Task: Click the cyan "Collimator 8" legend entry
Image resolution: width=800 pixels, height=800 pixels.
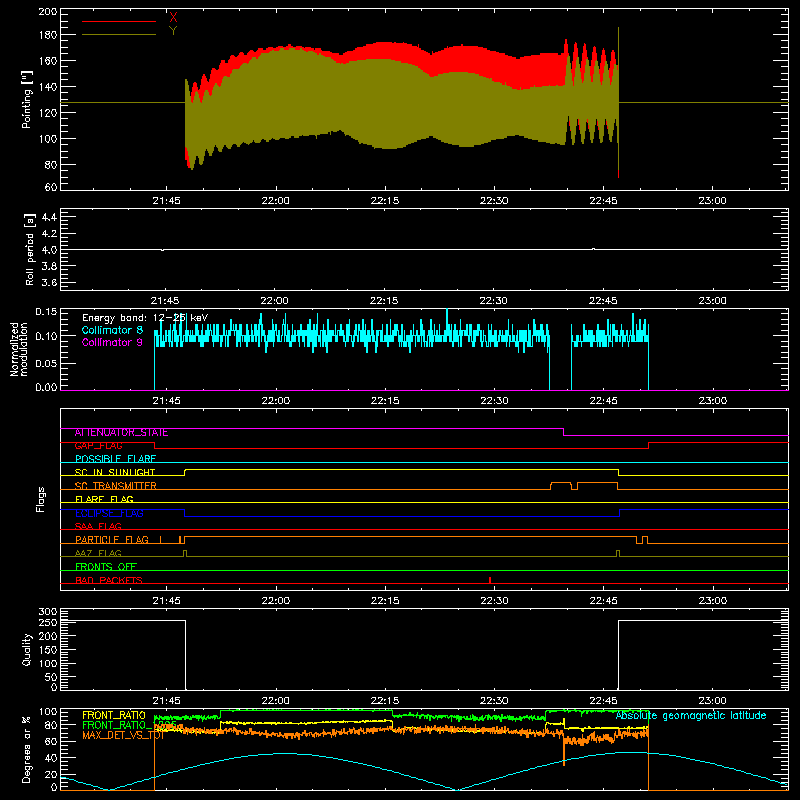Action: (x=112, y=330)
